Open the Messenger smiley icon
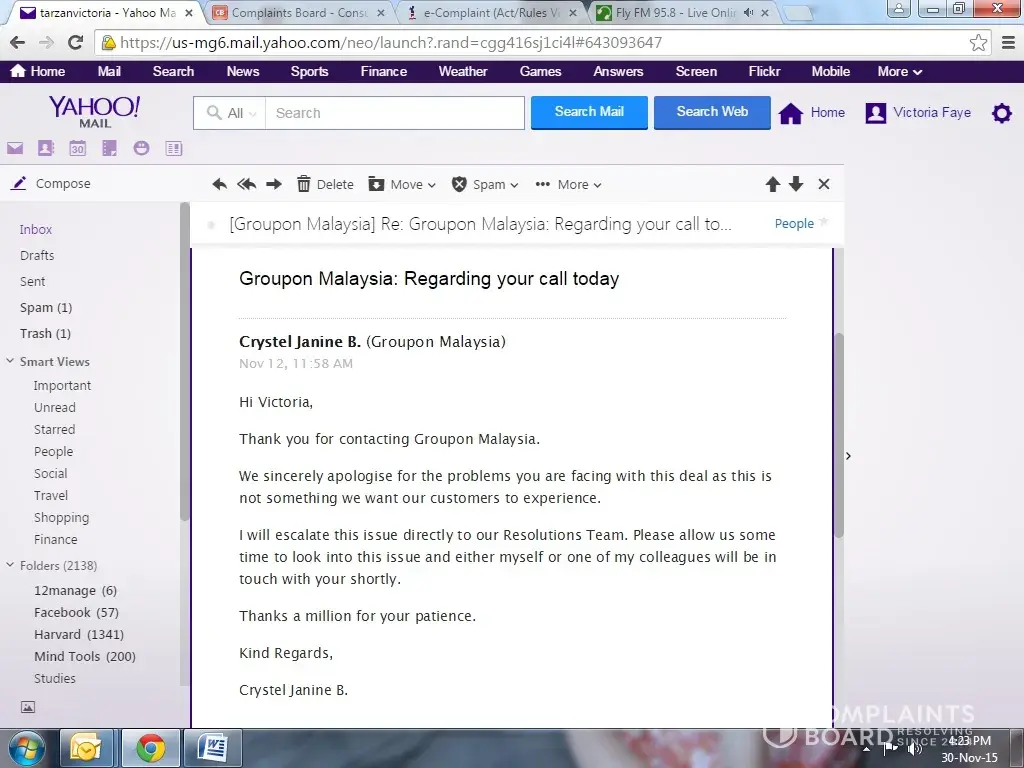1024x768 pixels. 141,148
